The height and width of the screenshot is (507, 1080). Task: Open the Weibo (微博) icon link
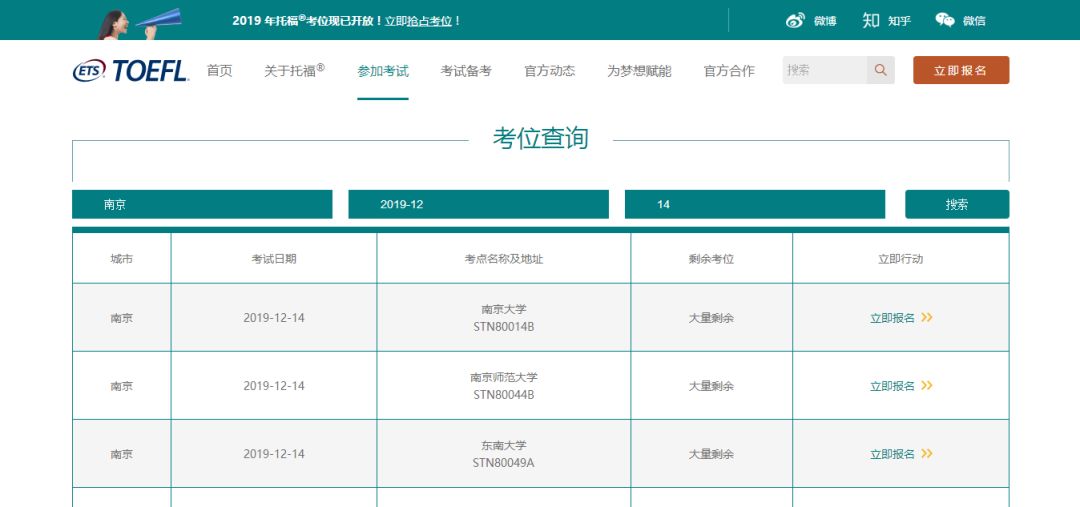click(x=811, y=21)
